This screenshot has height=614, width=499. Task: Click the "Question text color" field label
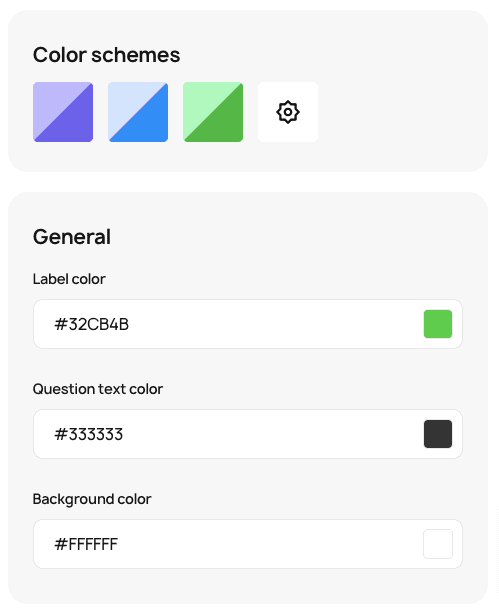pos(98,389)
